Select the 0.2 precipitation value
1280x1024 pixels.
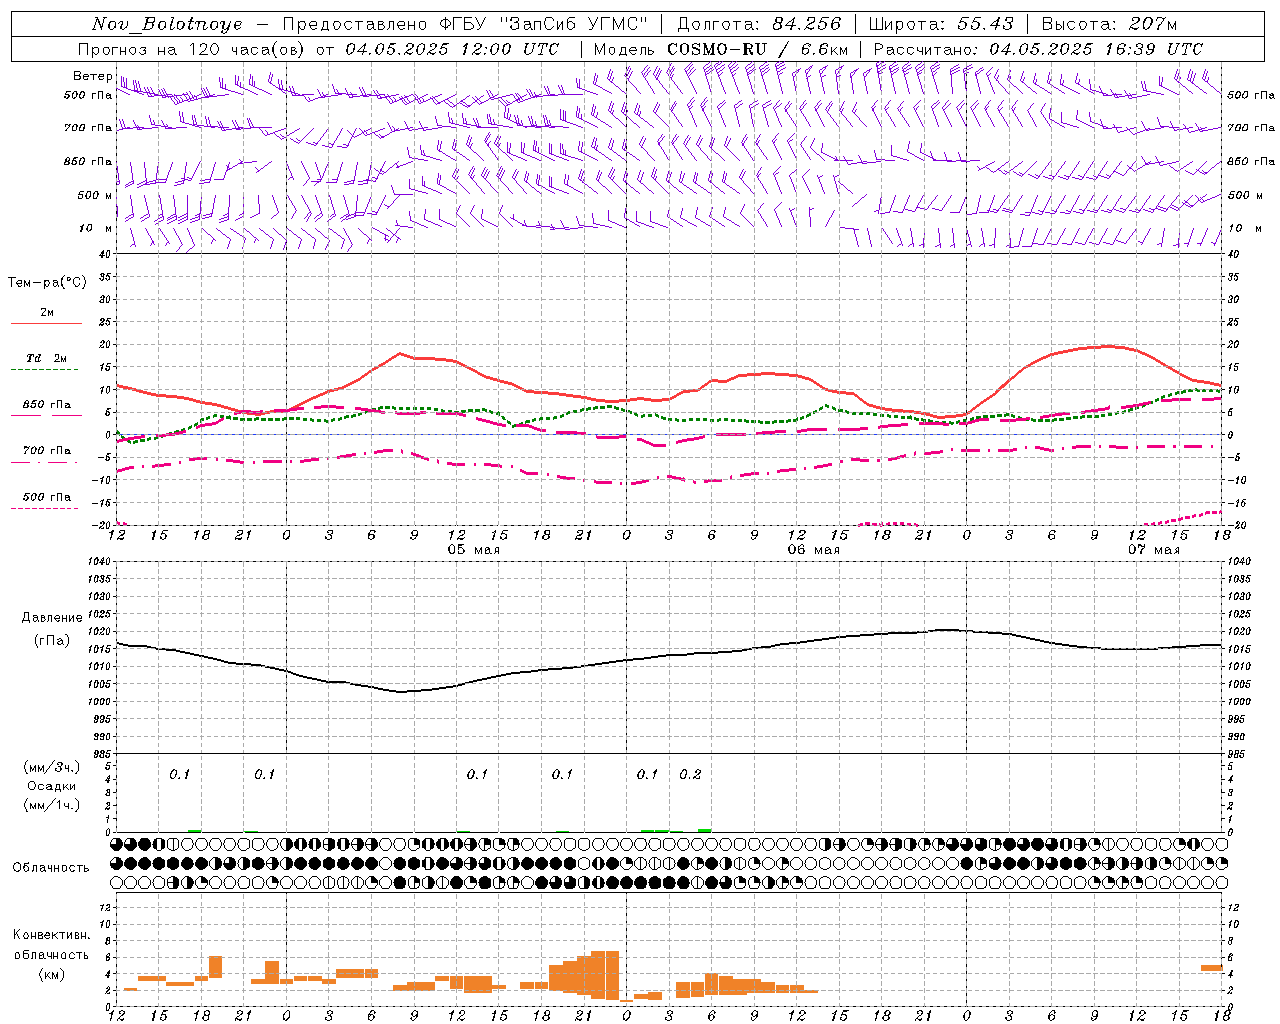pos(690,775)
